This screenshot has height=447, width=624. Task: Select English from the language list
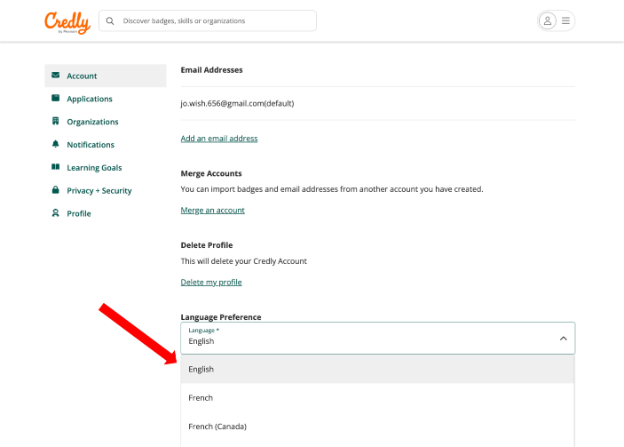(x=377, y=369)
